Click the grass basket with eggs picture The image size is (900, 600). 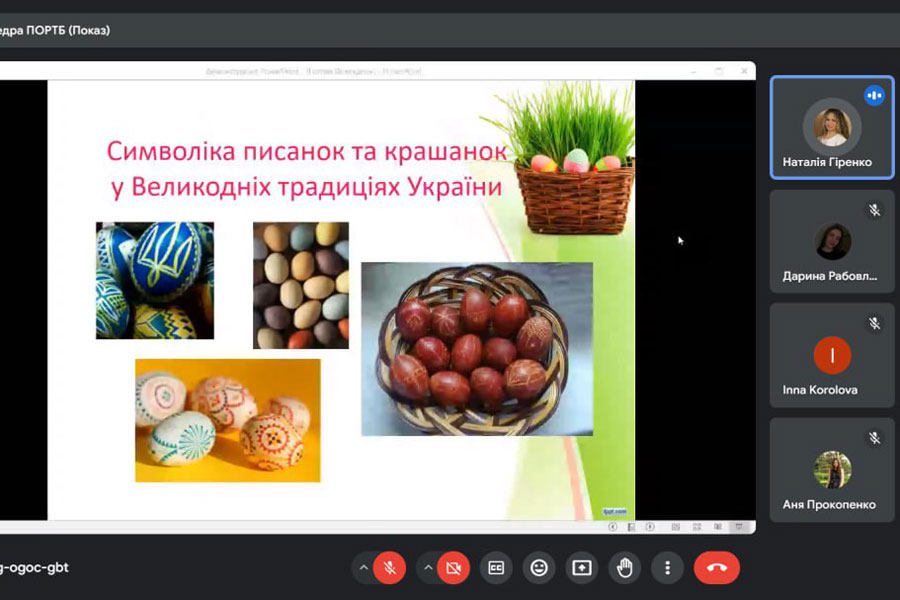(565, 158)
